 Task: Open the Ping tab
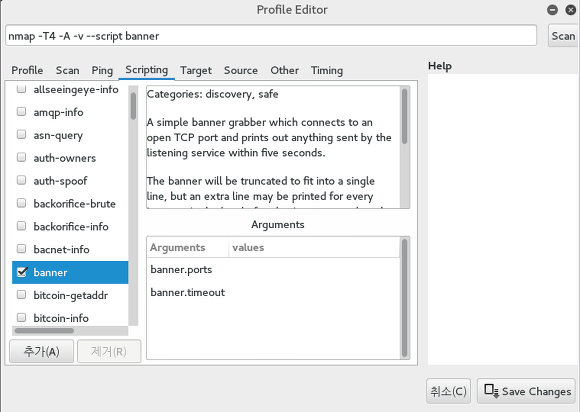pyautogui.click(x=102, y=70)
